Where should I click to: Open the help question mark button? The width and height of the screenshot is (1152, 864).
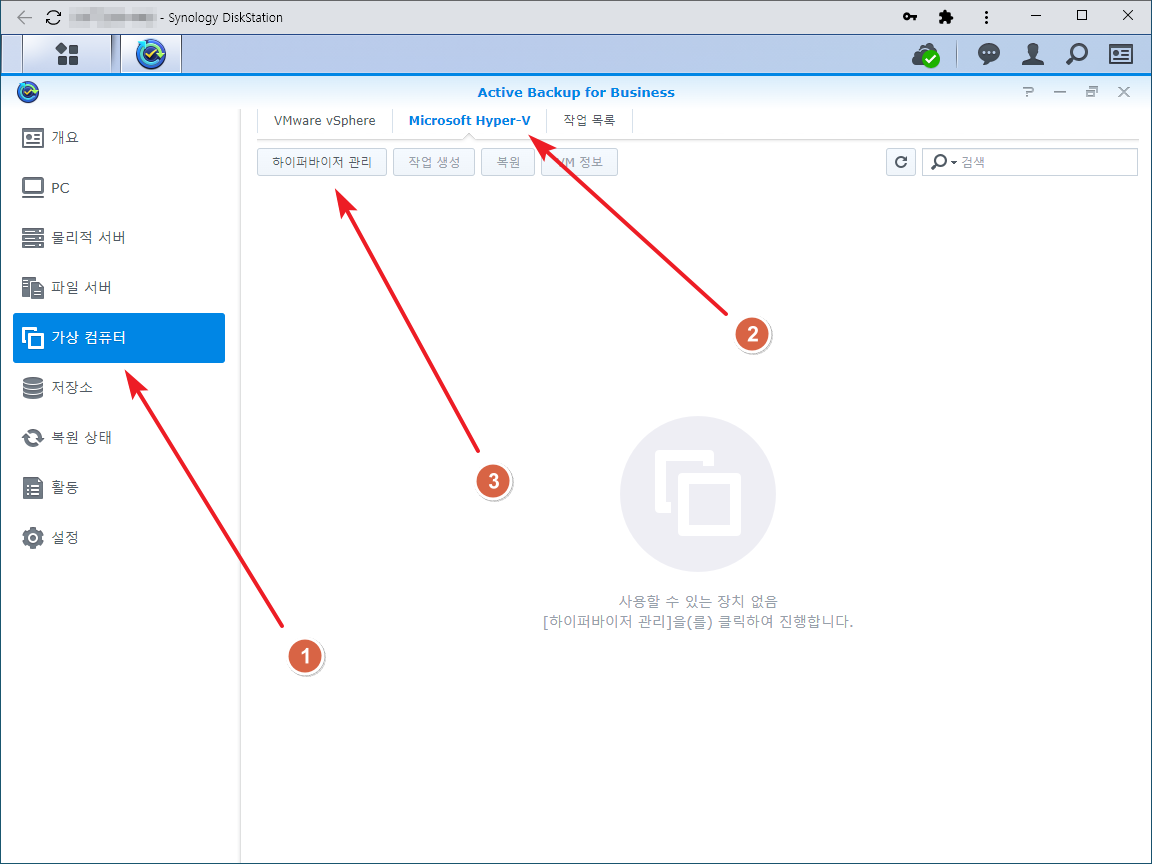pos(1028,92)
